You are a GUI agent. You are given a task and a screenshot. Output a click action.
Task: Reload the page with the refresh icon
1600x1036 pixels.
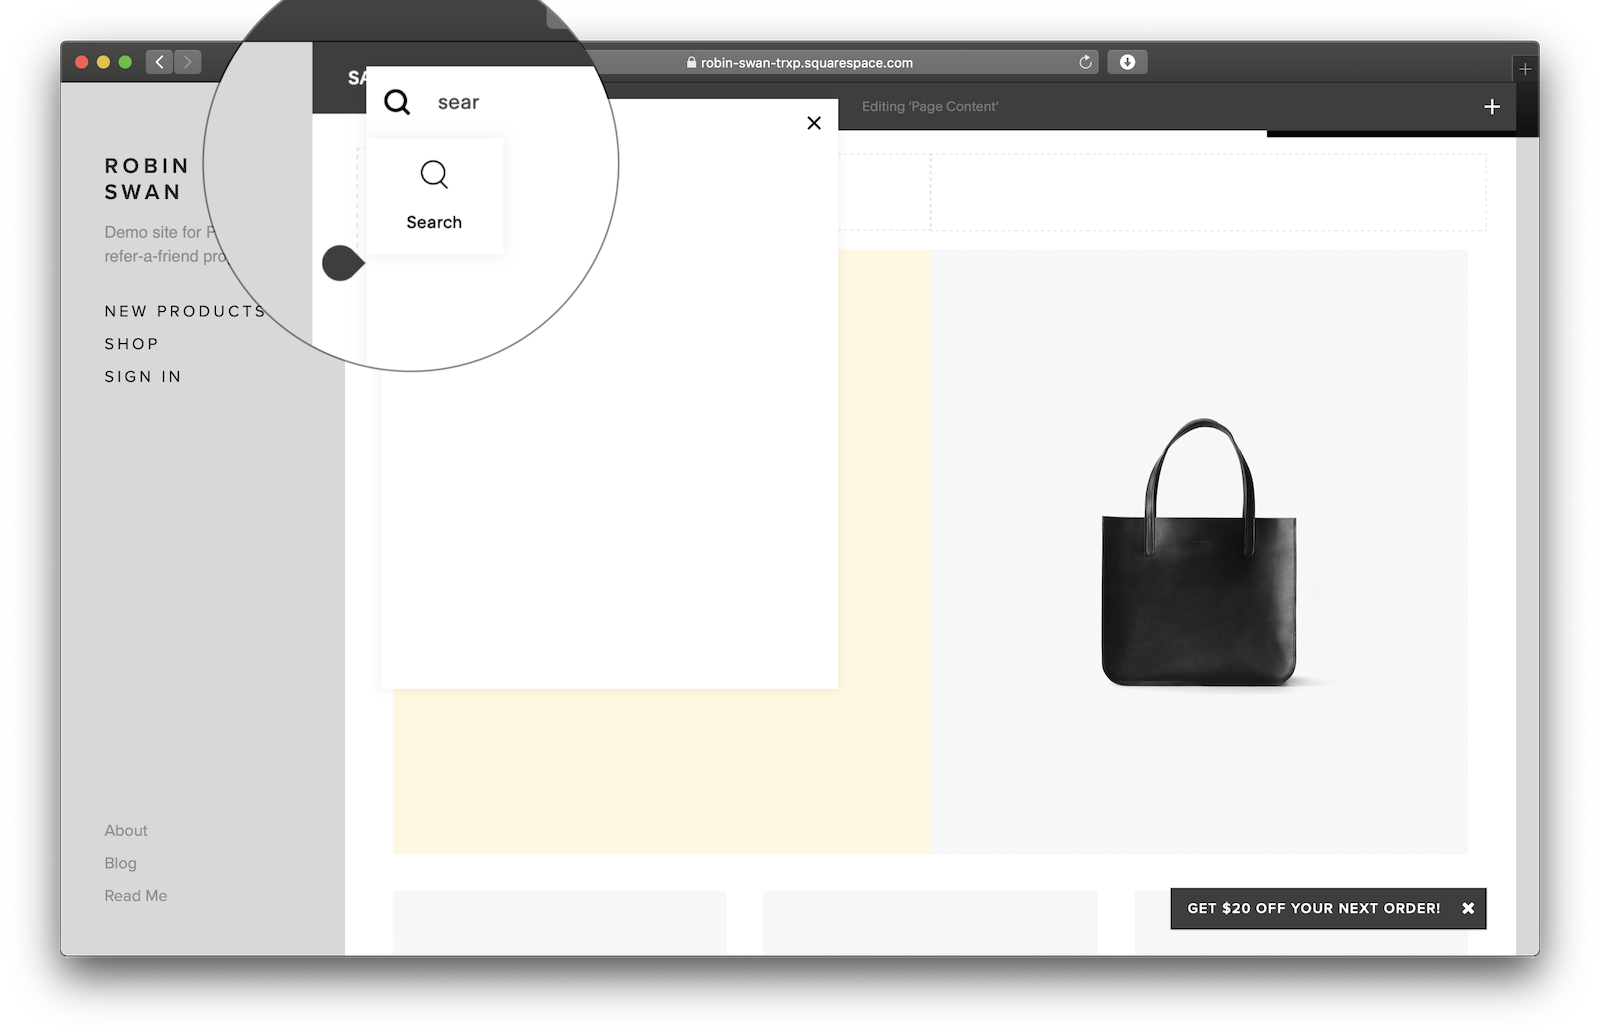pyautogui.click(x=1085, y=62)
